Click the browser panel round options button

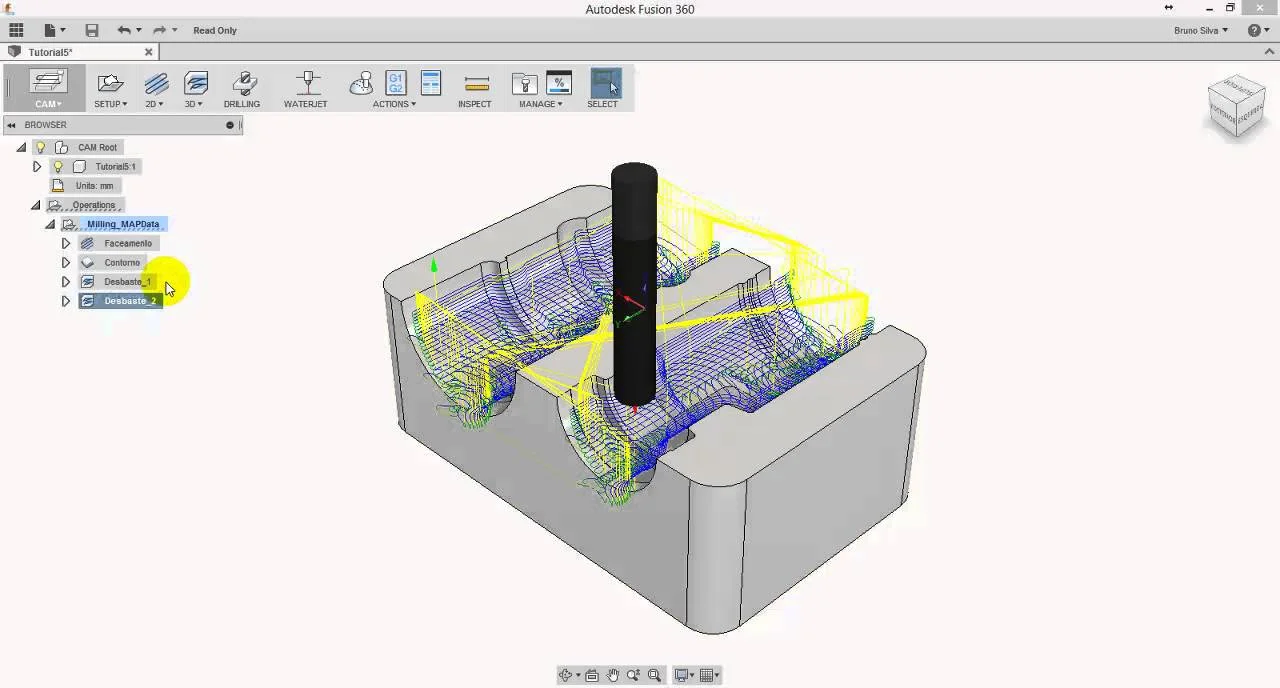click(x=230, y=125)
